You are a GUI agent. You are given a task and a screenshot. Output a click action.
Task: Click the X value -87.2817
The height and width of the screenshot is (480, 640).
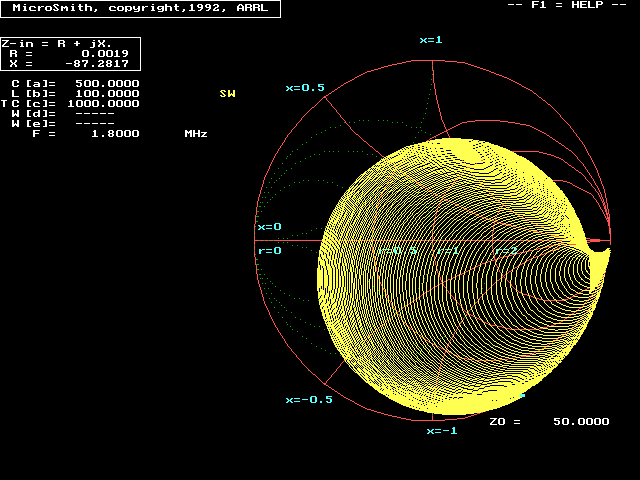tap(97, 64)
